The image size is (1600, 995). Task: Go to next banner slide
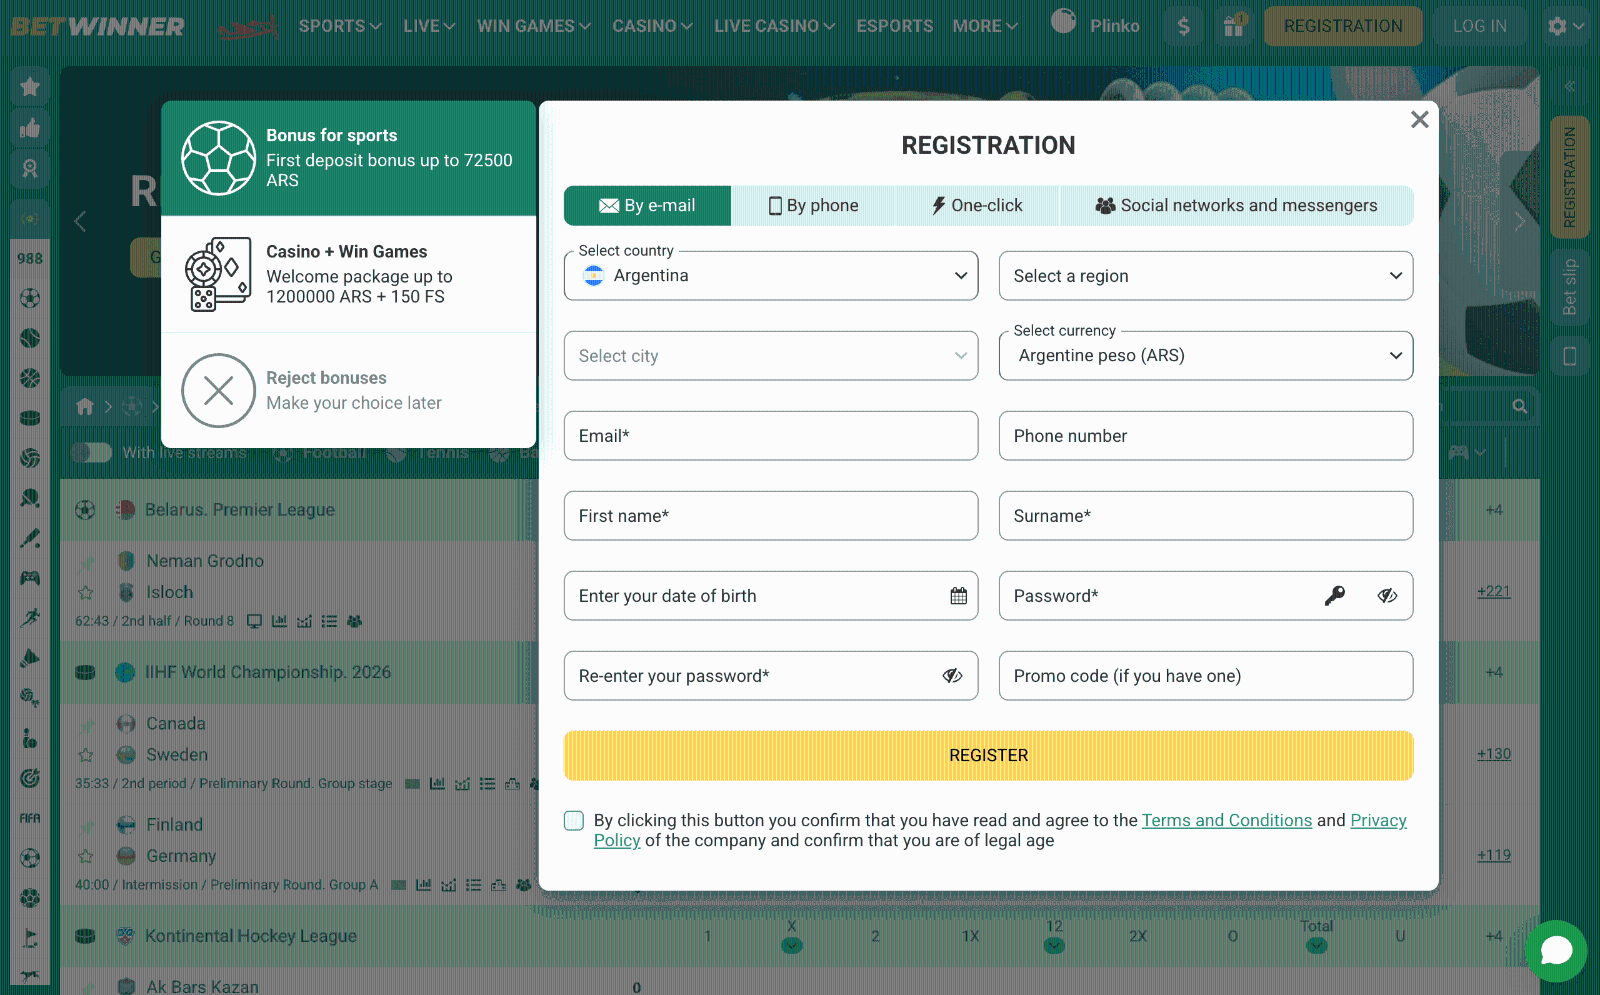1519,221
